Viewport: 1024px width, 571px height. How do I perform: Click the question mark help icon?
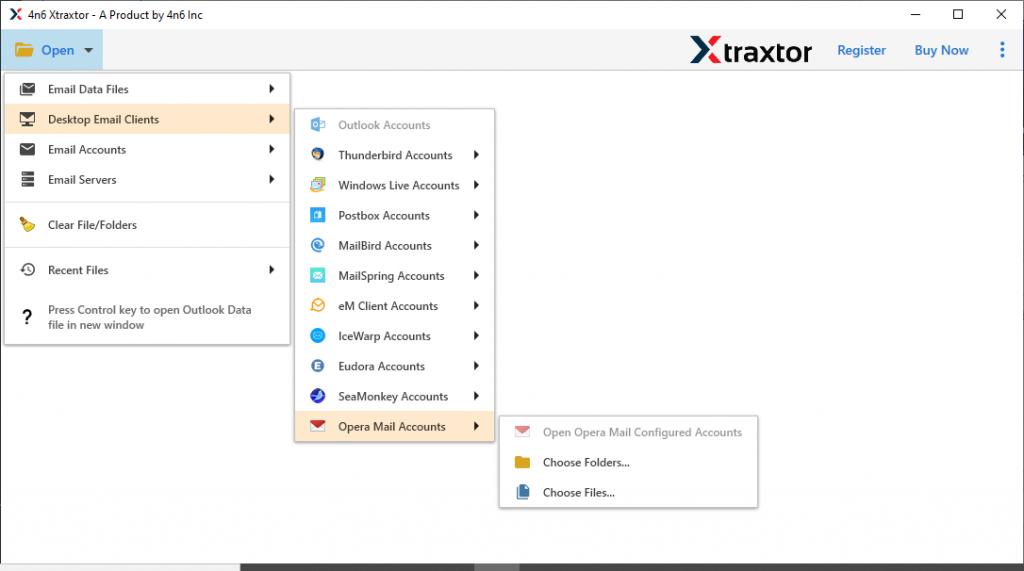pyautogui.click(x=27, y=317)
